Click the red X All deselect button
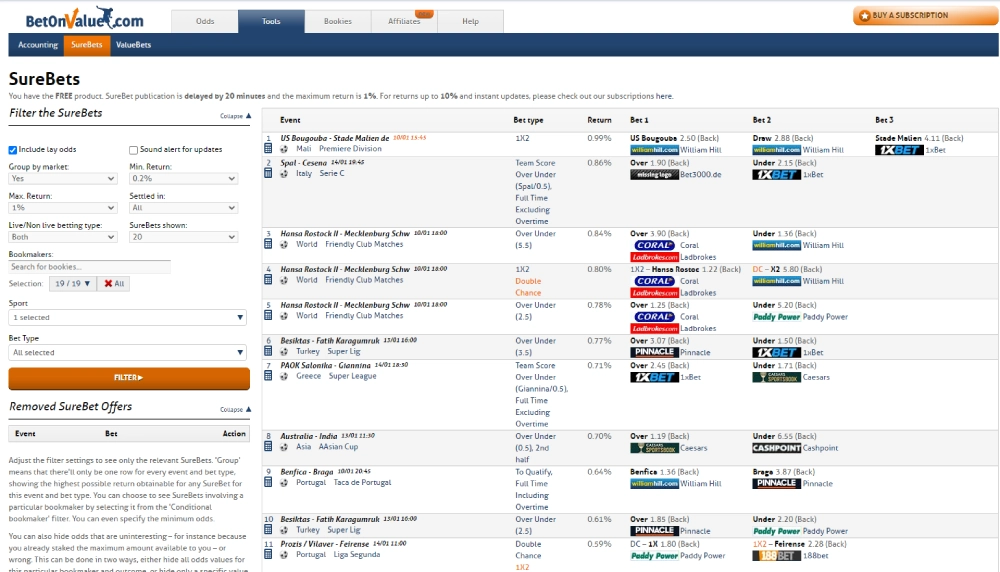The width and height of the screenshot is (1000, 572). point(114,284)
